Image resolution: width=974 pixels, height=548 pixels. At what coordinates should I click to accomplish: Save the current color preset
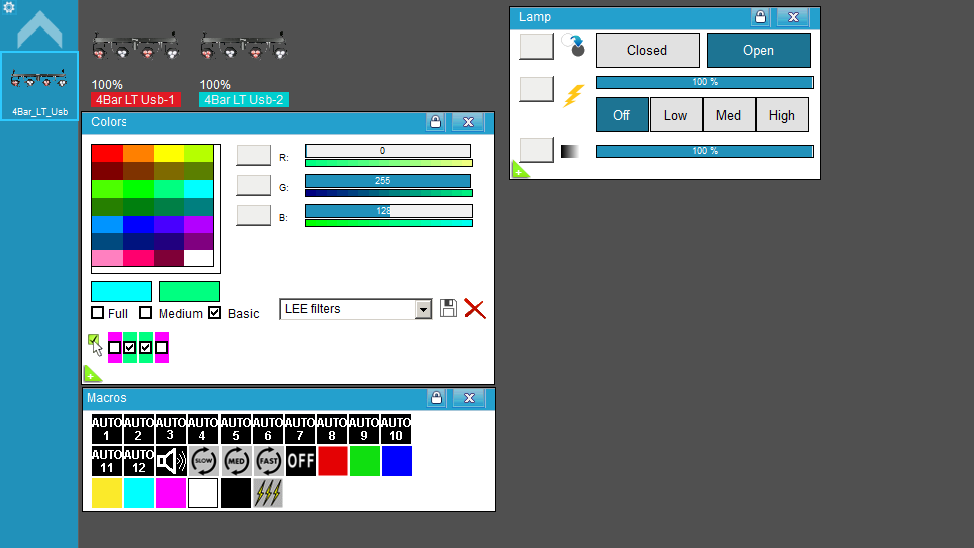448,308
